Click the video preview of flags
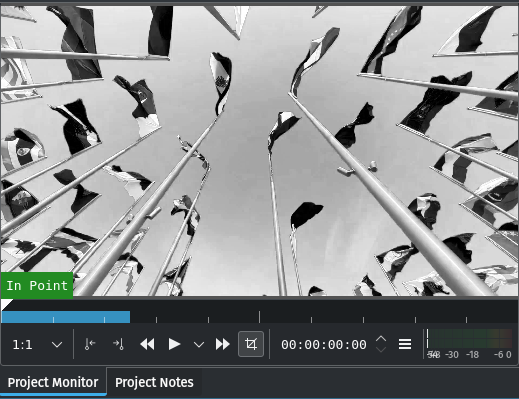The height and width of the screenshot is (399, 519). pos(259,151)
